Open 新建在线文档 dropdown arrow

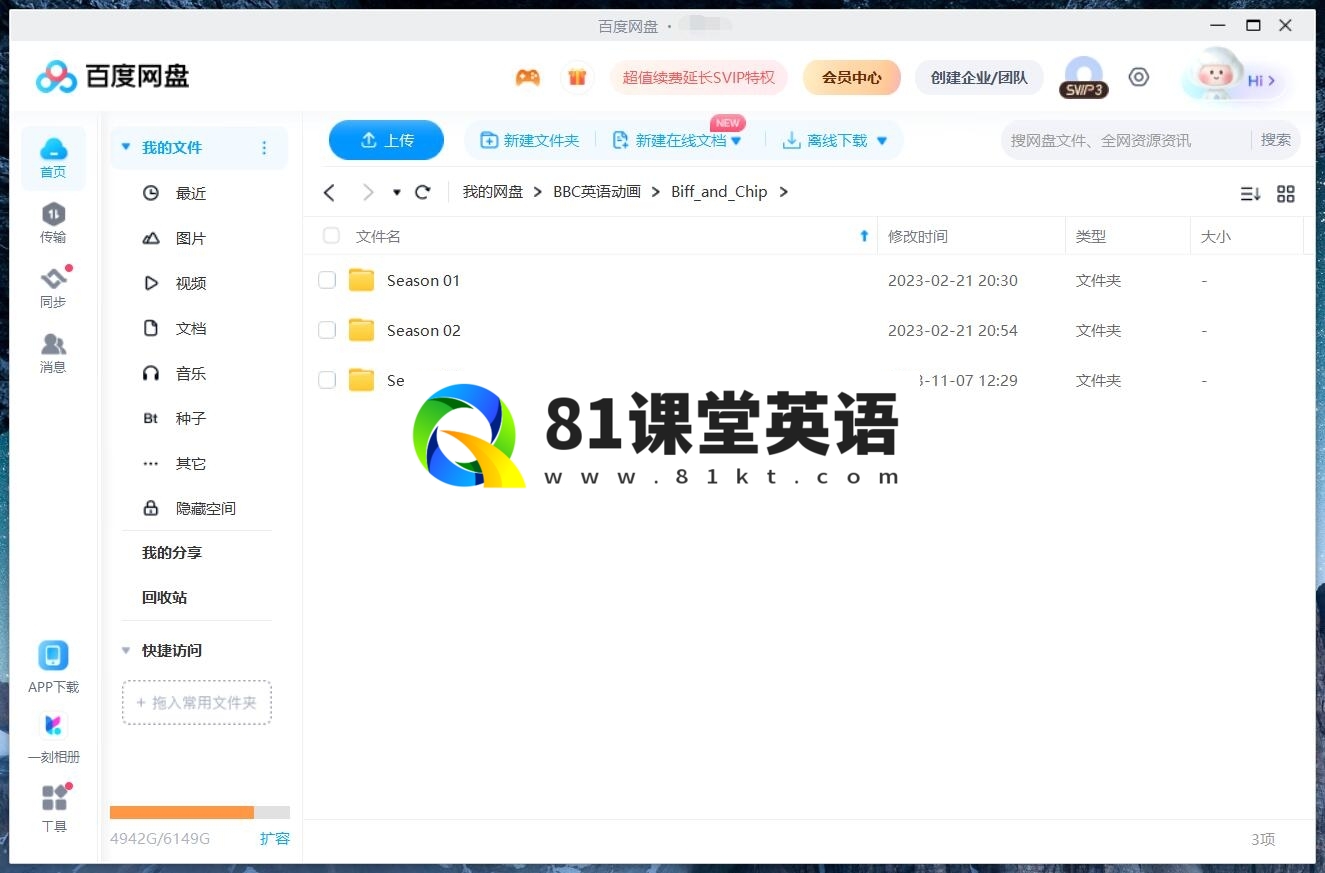[736, 141]
